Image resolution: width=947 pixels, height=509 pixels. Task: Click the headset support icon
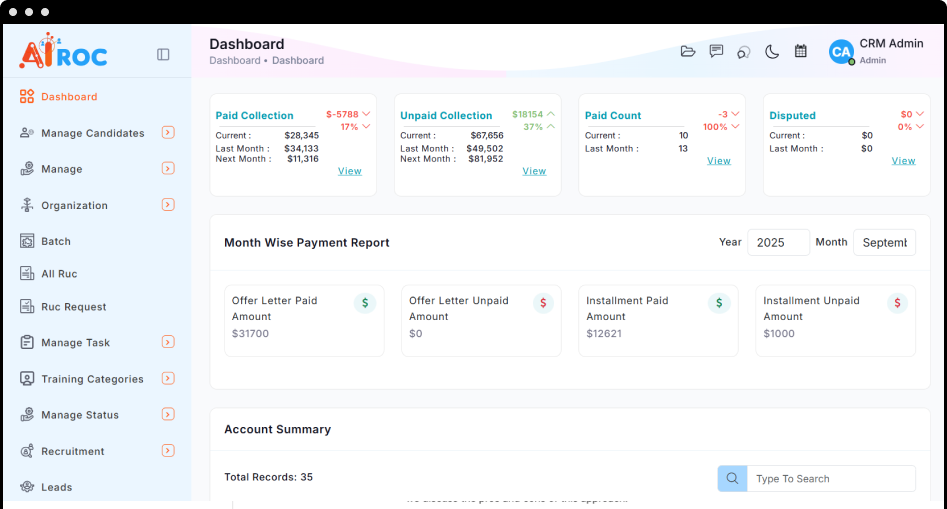point(744,52)
